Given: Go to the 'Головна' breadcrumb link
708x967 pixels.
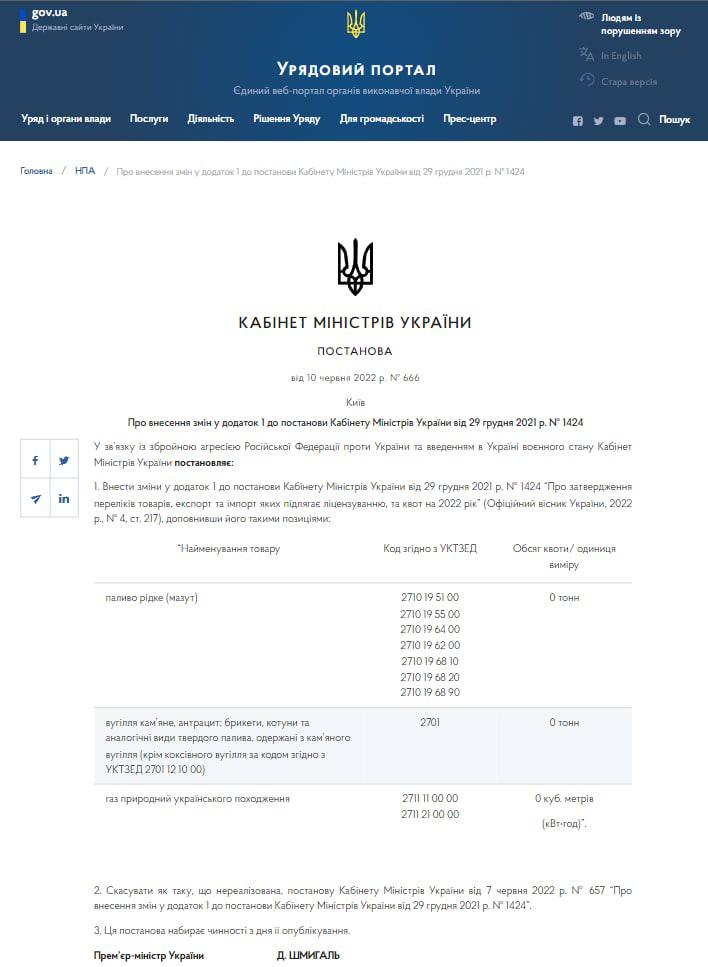Looking at the screenshot, I should (36, 171).
